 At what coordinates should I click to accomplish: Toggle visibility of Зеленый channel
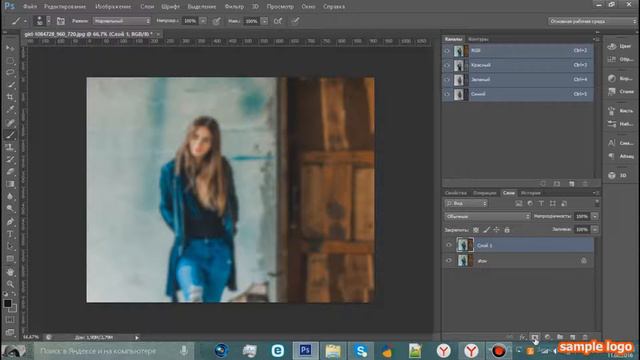coord(447,80)
